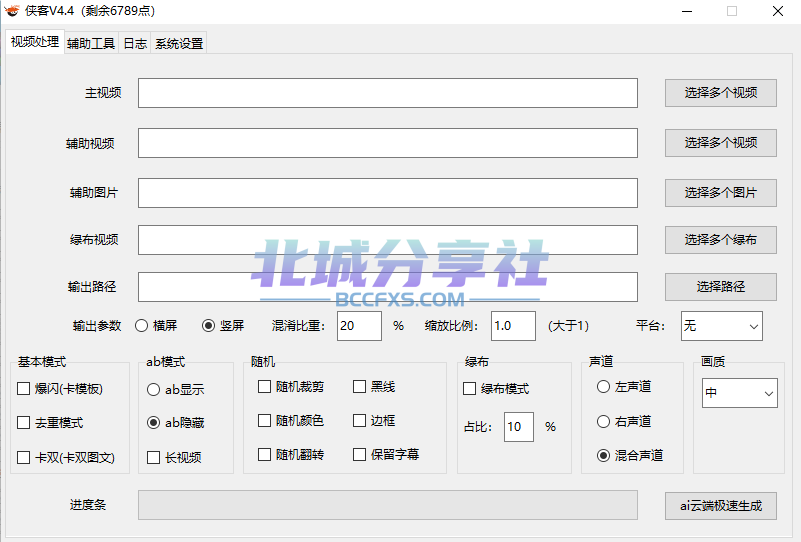Open the 平台 dropdown
This screenshot has height=542, width=801.
[x=722, y=325]
